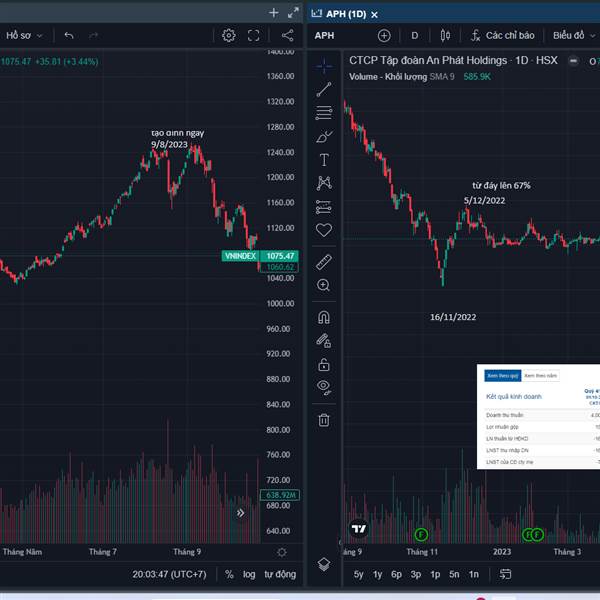Open the D timeframe interval selector
Image resolution: width=600 pixels, height=600 pixels.
pyautogui.click(x=415, y=35)
